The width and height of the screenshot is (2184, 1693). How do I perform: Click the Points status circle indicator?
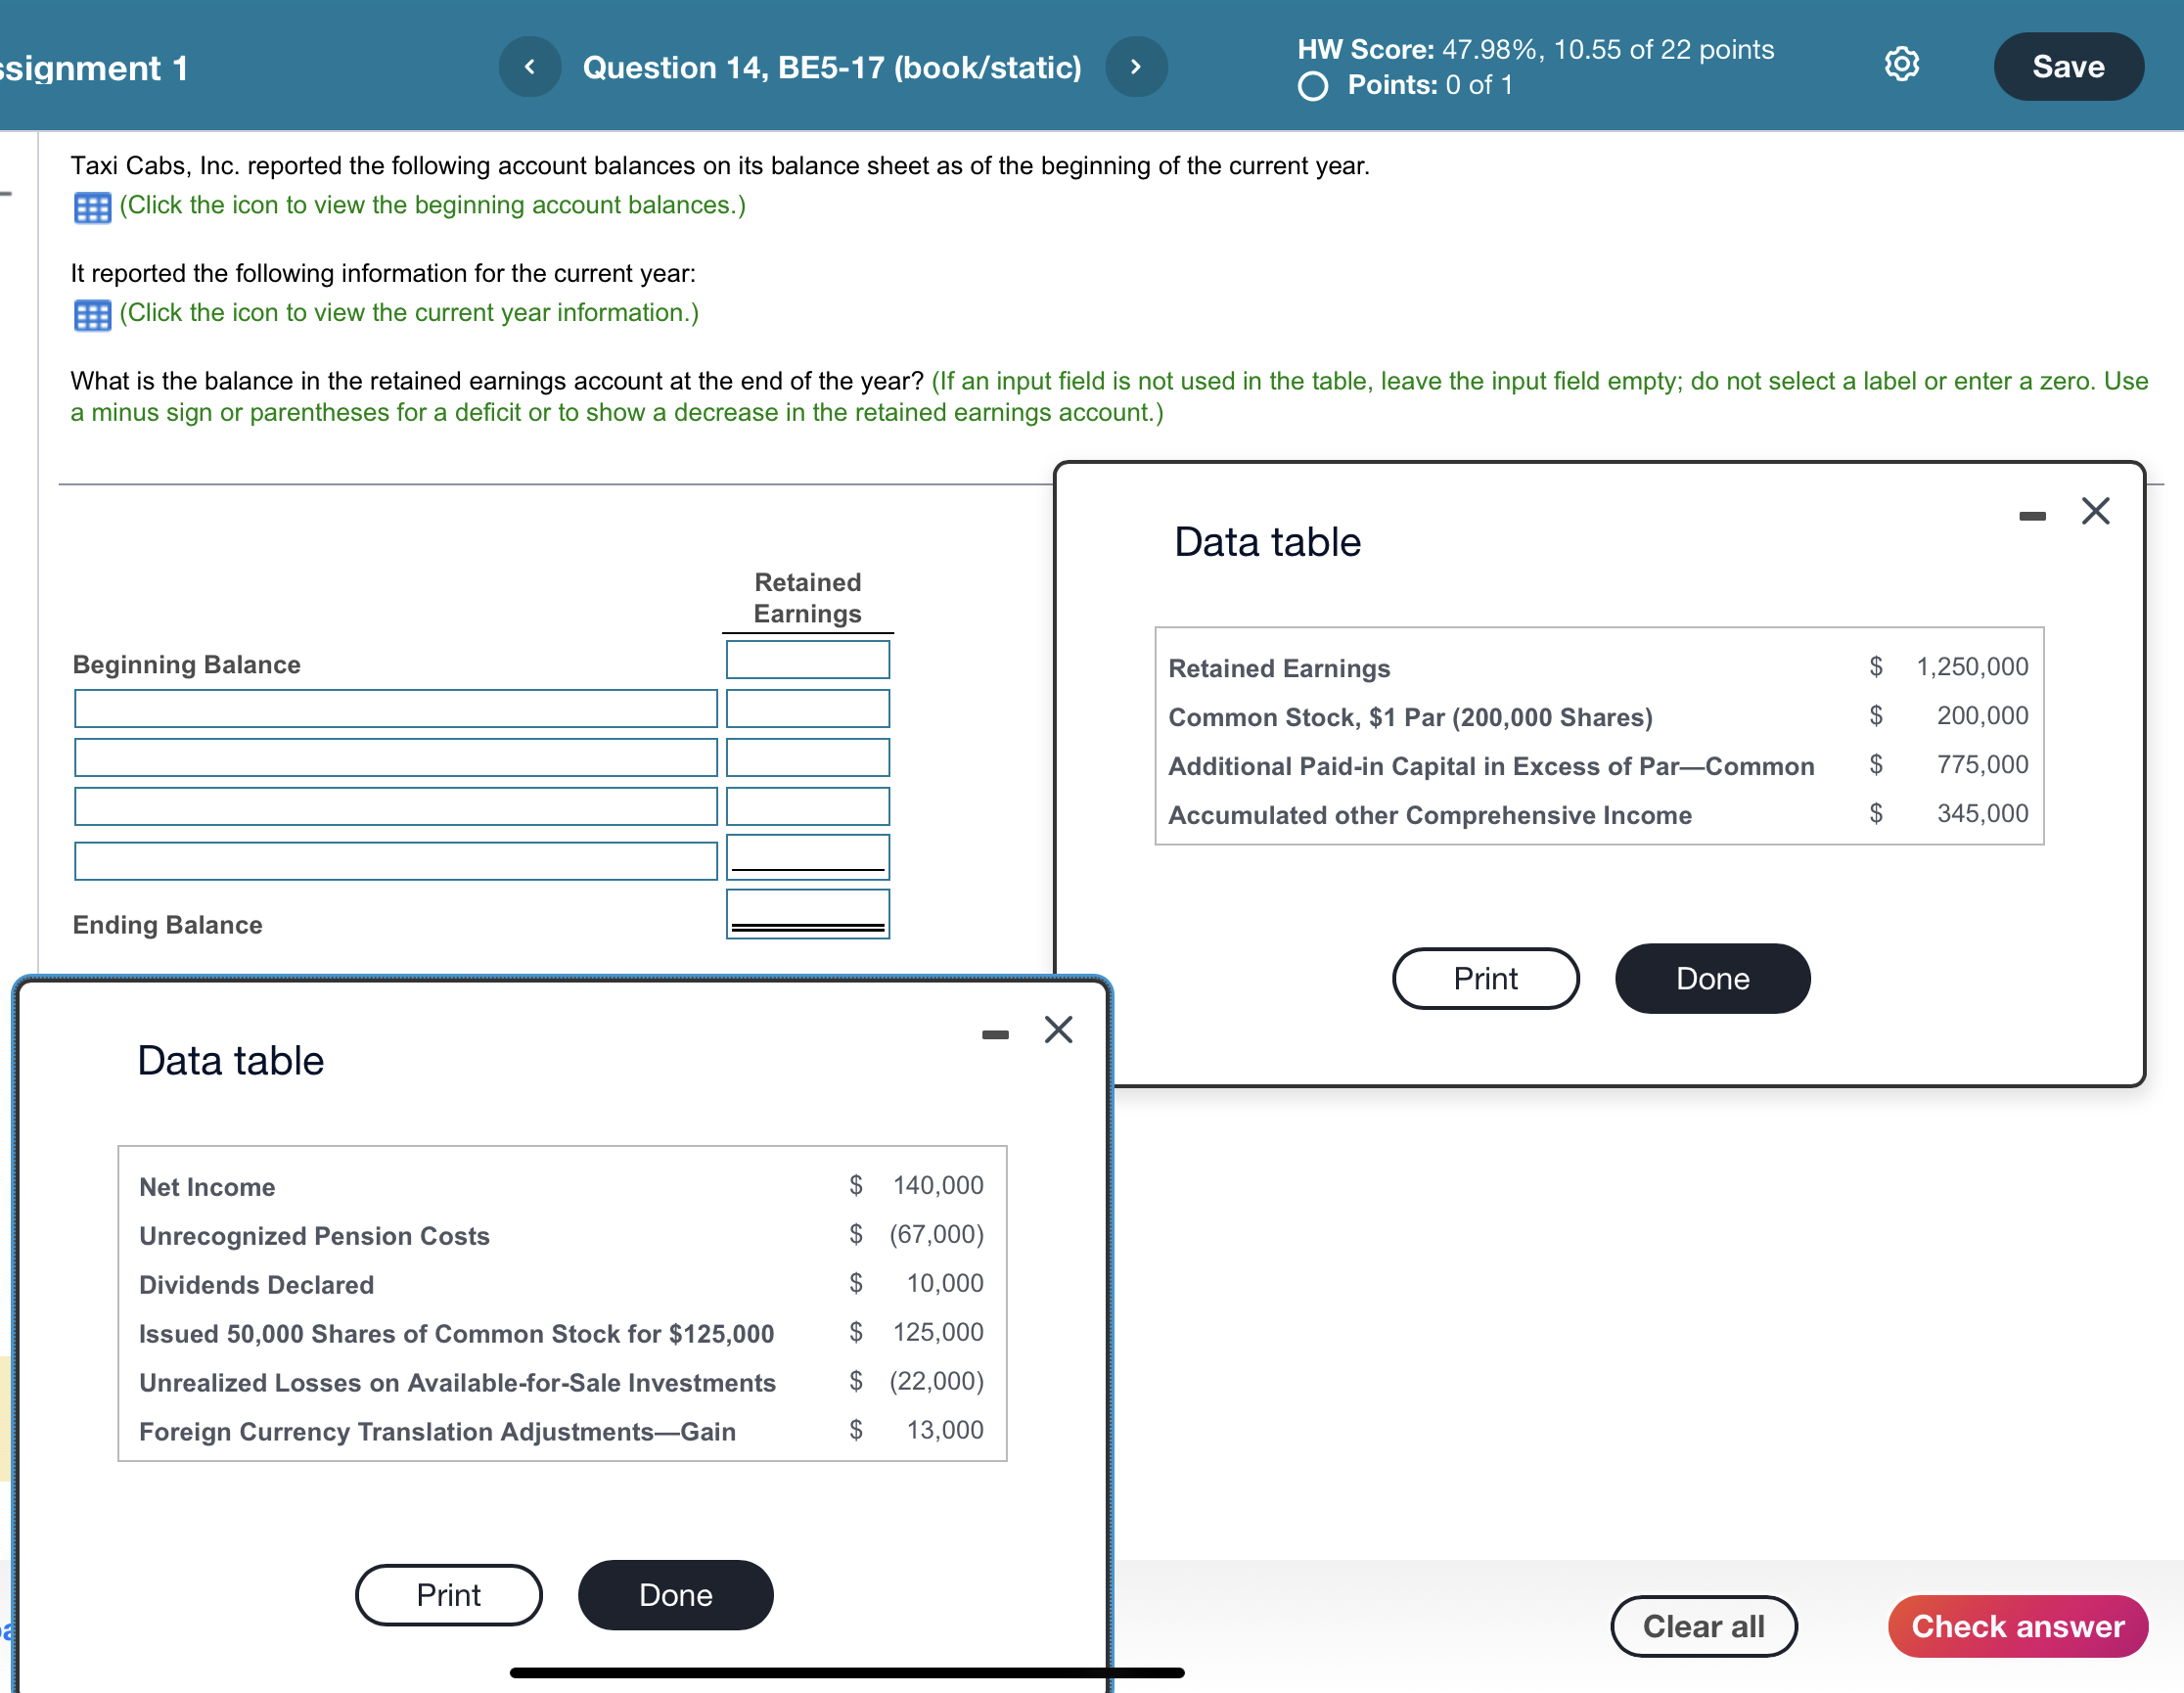tap(1312, 87)
